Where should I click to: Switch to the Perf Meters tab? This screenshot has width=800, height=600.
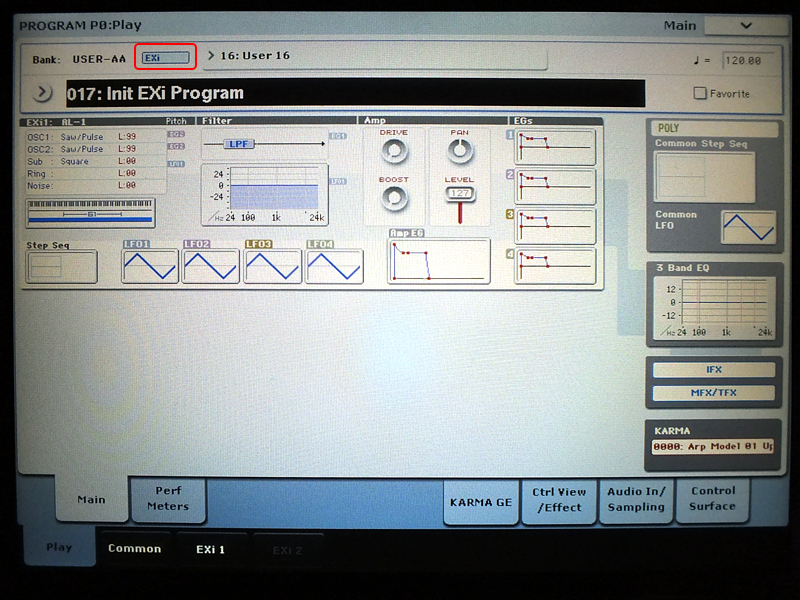click(x=168, y=498)
